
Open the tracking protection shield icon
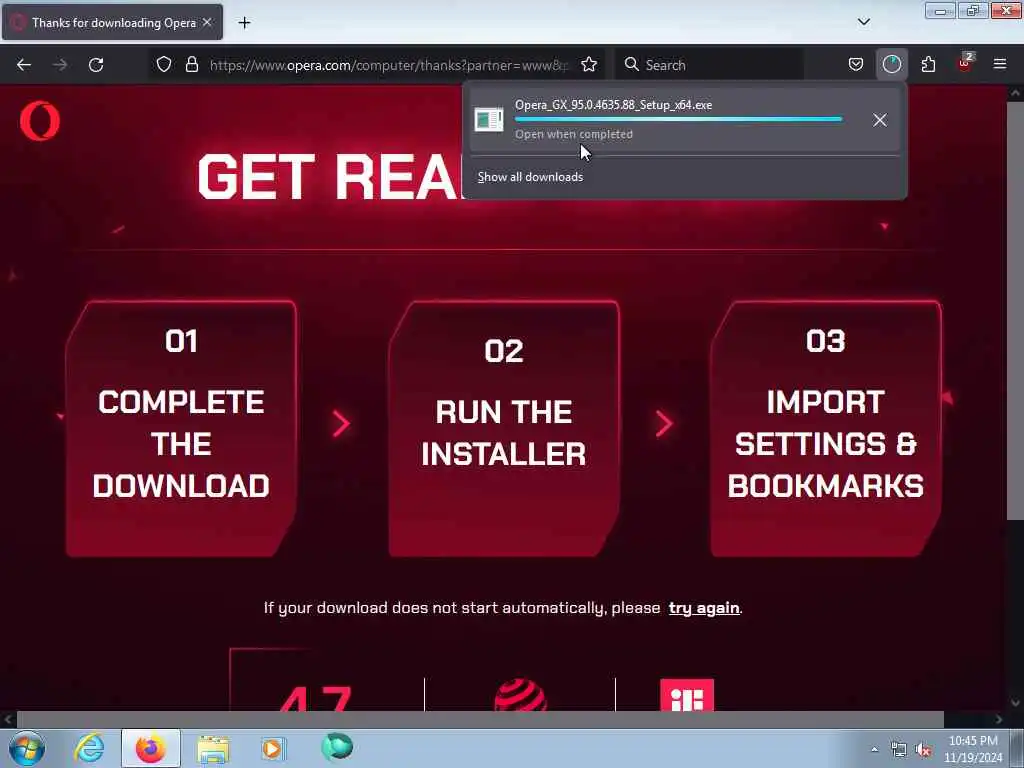tap(164, 65)
